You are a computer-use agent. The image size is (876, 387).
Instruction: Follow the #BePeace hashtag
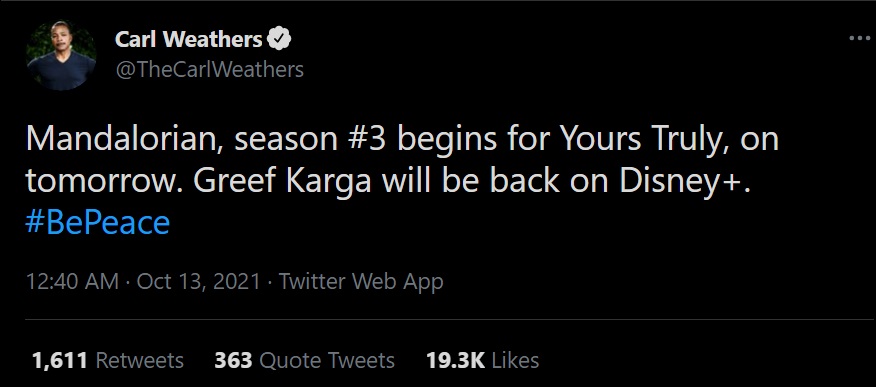[98, 222]
